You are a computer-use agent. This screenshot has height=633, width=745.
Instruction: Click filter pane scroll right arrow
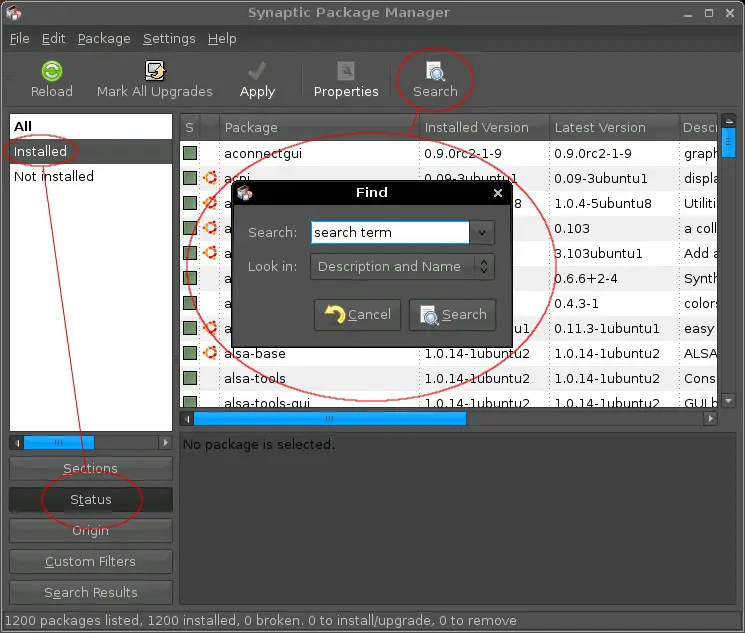tap(165, 443)
